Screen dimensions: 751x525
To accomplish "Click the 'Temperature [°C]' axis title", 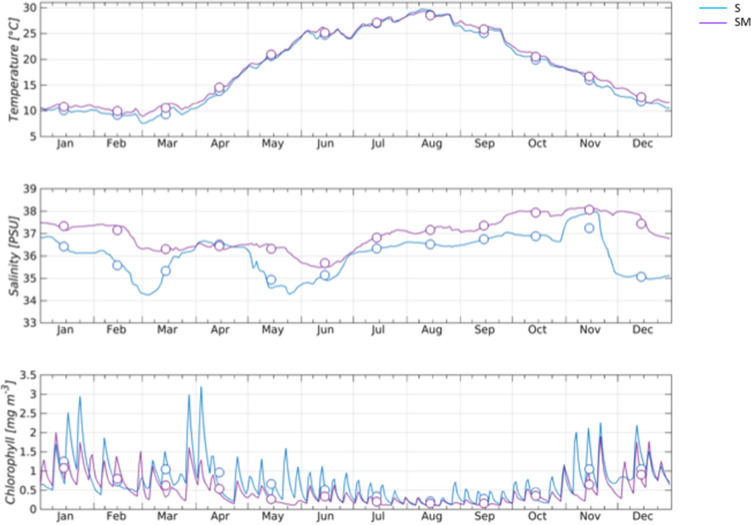I will (14, 69).
